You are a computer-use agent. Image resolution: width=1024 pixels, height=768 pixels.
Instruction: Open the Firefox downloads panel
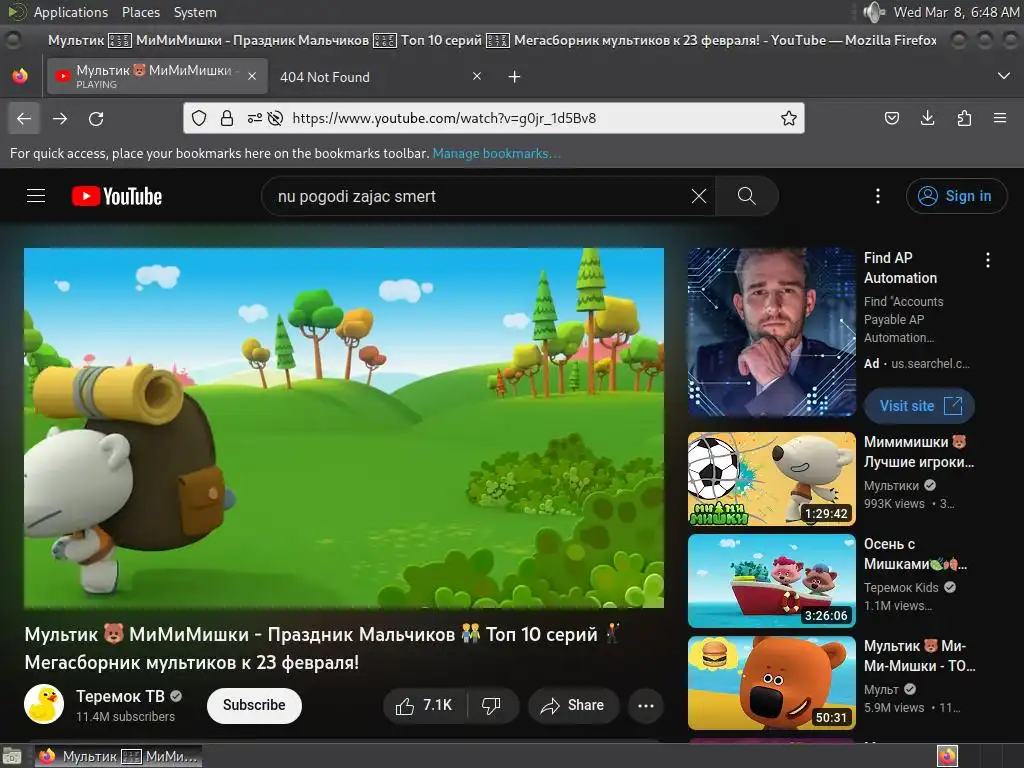point(927,118)
